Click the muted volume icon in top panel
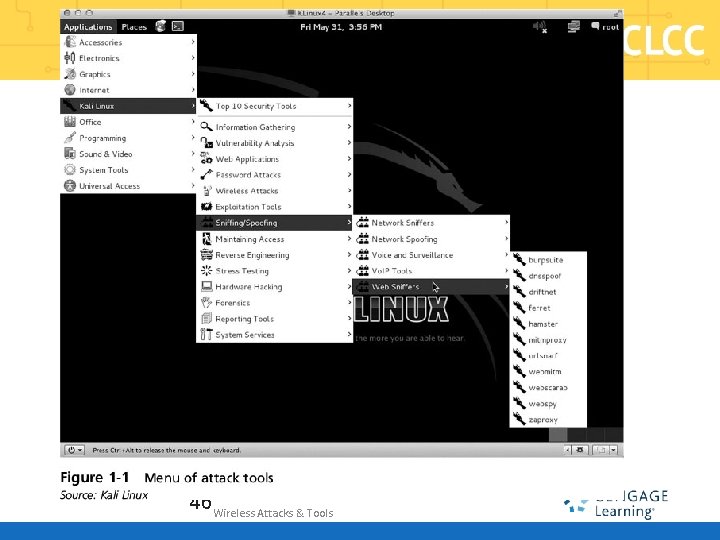 pos(540,27)
